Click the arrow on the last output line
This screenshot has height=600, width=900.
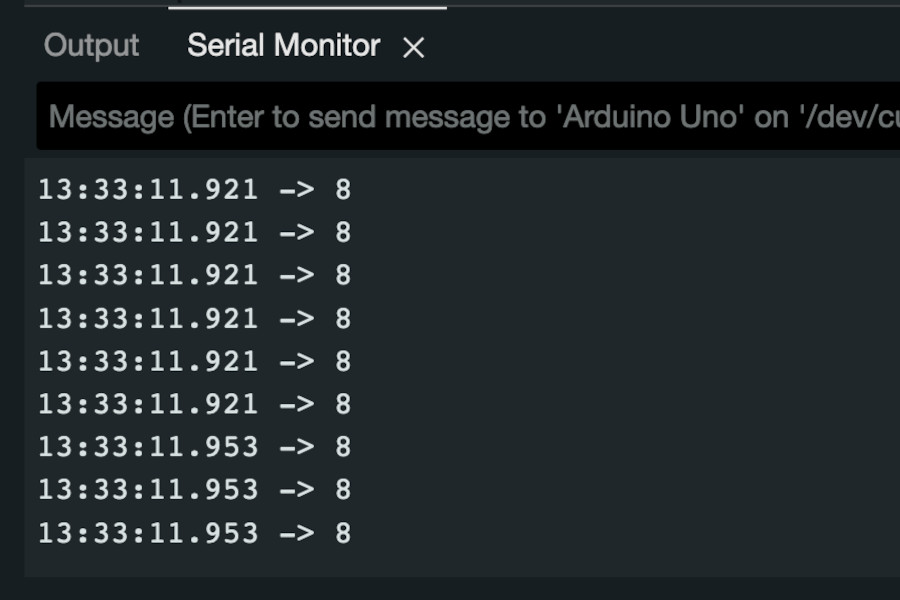click(297, 533)
